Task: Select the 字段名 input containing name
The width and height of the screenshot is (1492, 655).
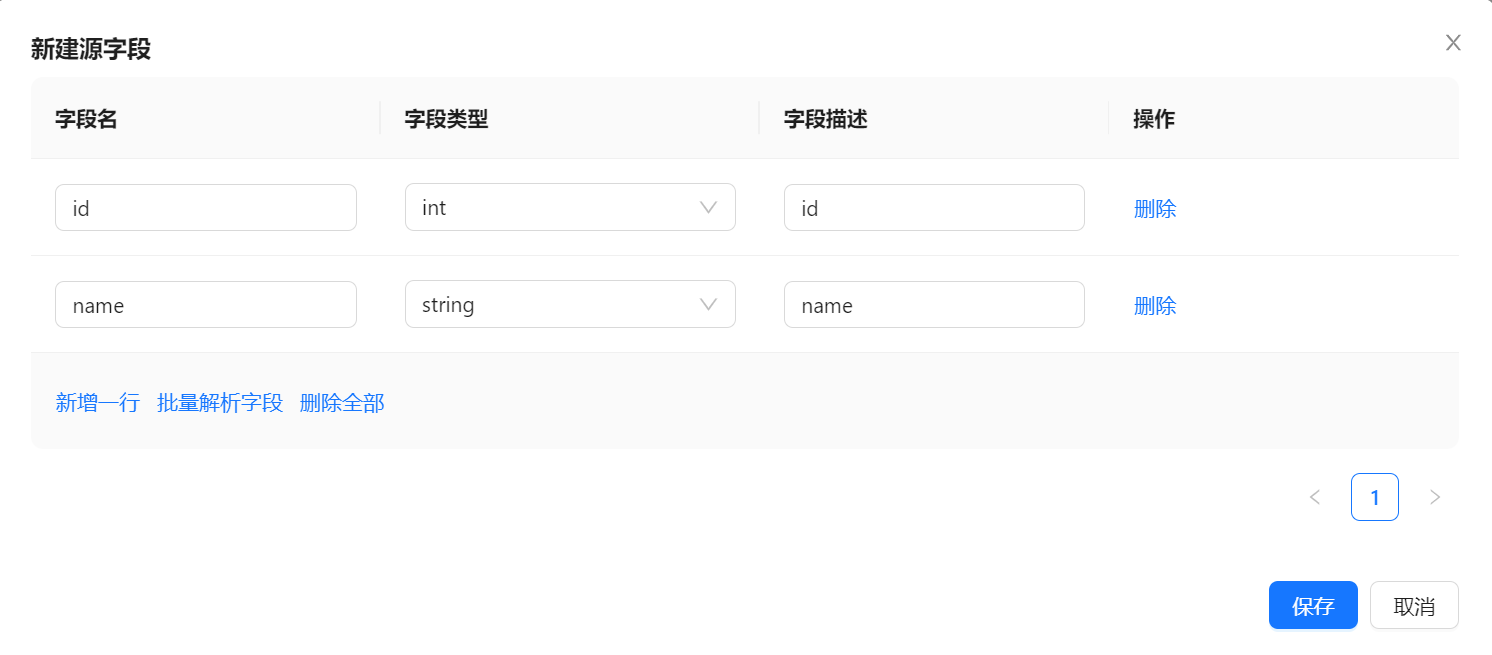Action: 206,305
